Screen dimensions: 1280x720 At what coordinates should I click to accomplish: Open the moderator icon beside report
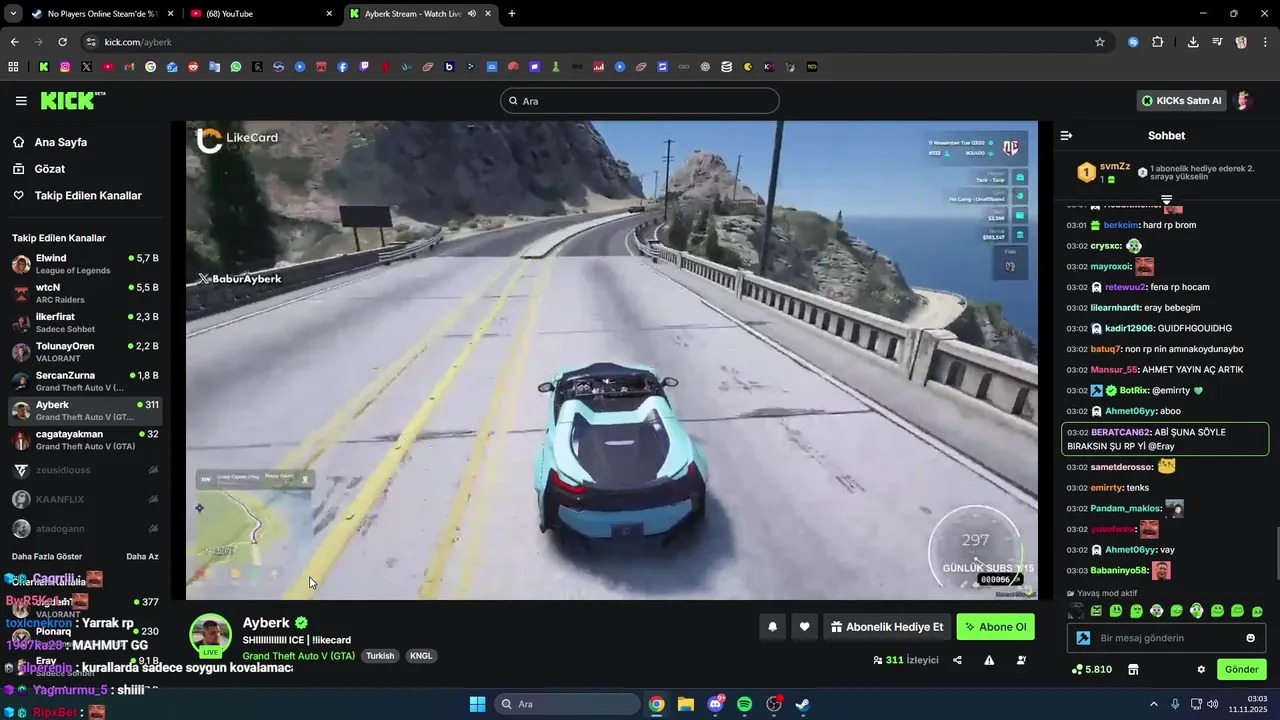(x=1021, y=660)
